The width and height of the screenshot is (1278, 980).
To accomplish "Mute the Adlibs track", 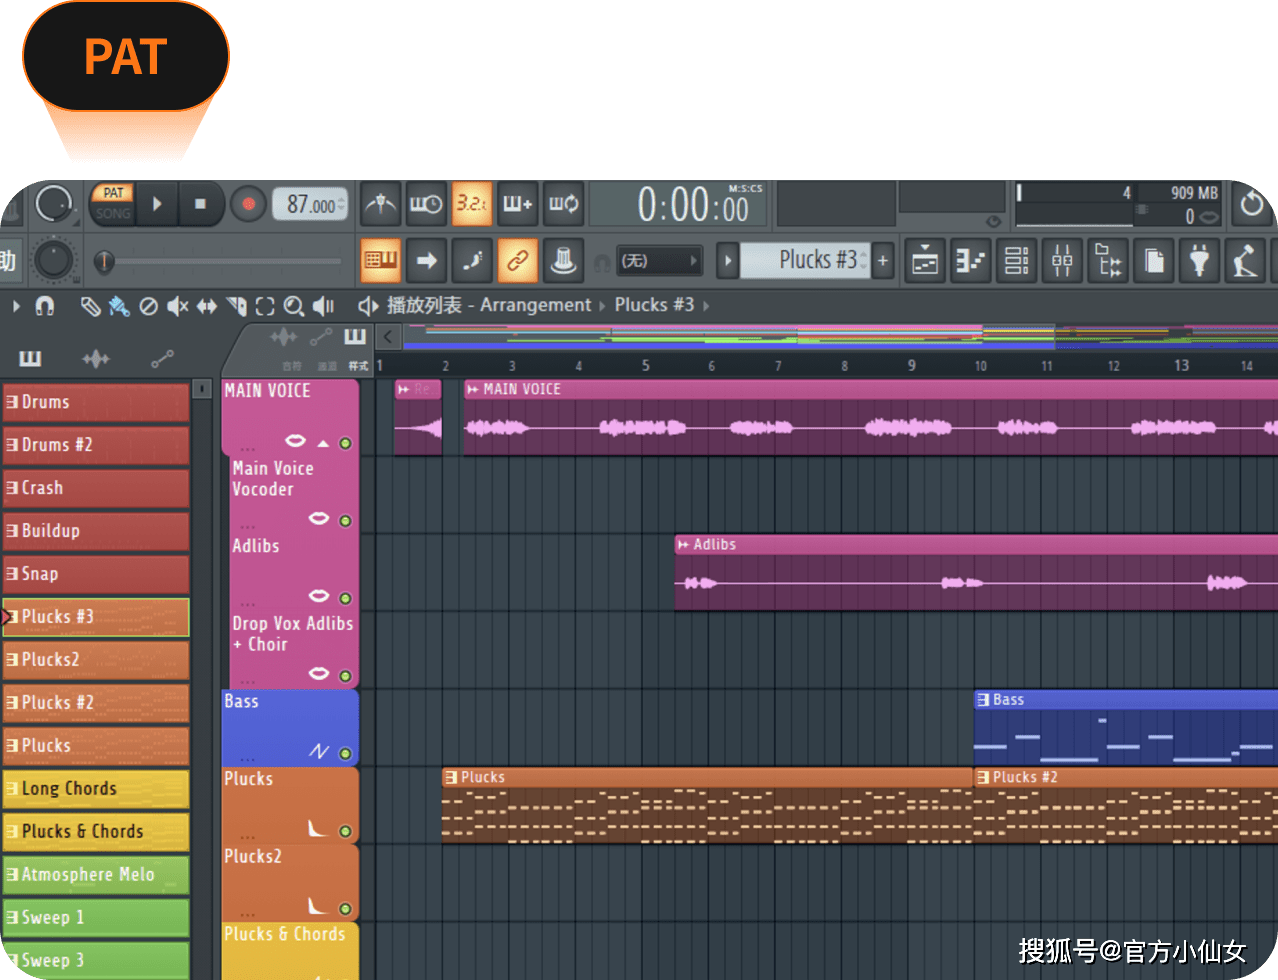I will (x=345, y=598).
